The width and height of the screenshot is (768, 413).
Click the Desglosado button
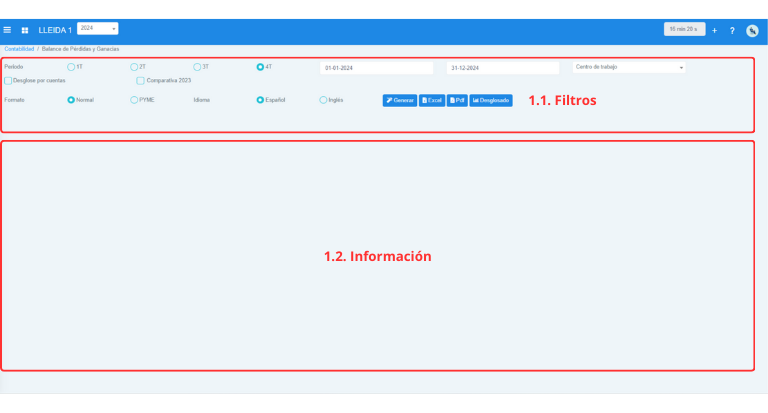491,100
